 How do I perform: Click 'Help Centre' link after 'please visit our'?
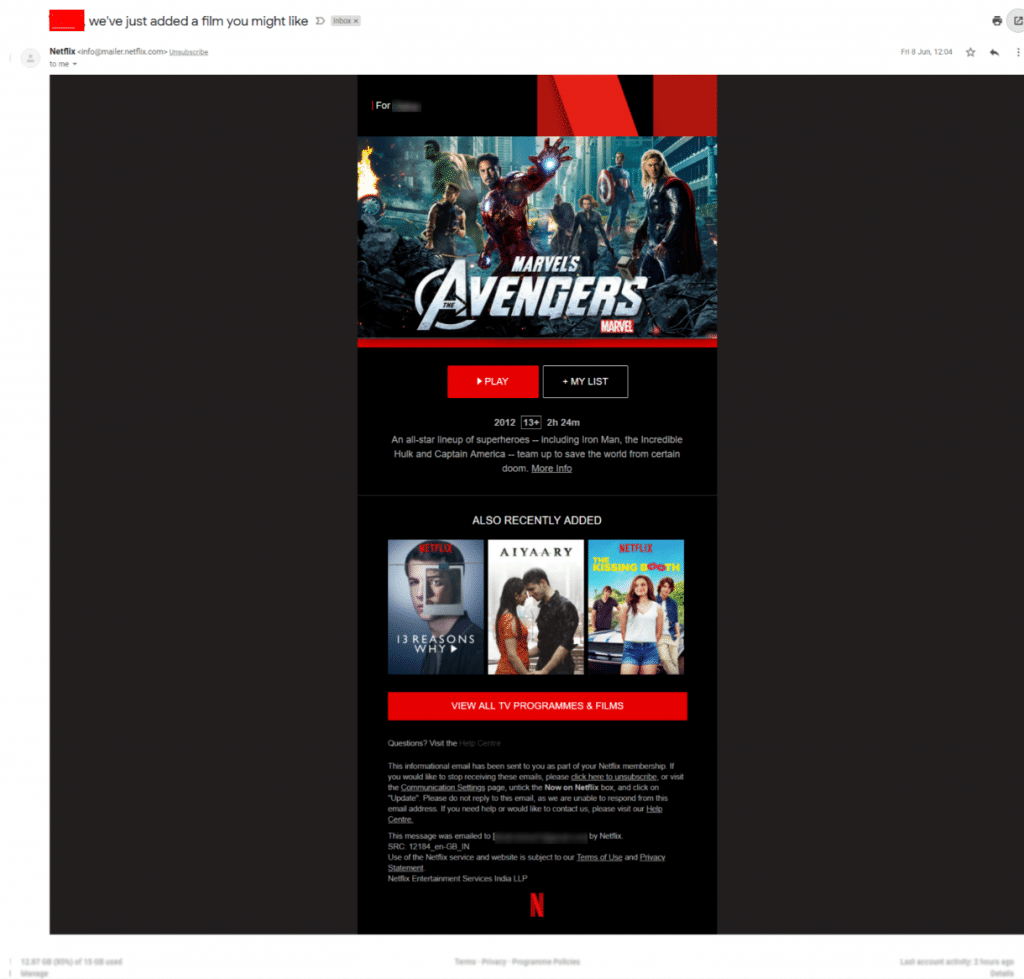click(654, 809)
